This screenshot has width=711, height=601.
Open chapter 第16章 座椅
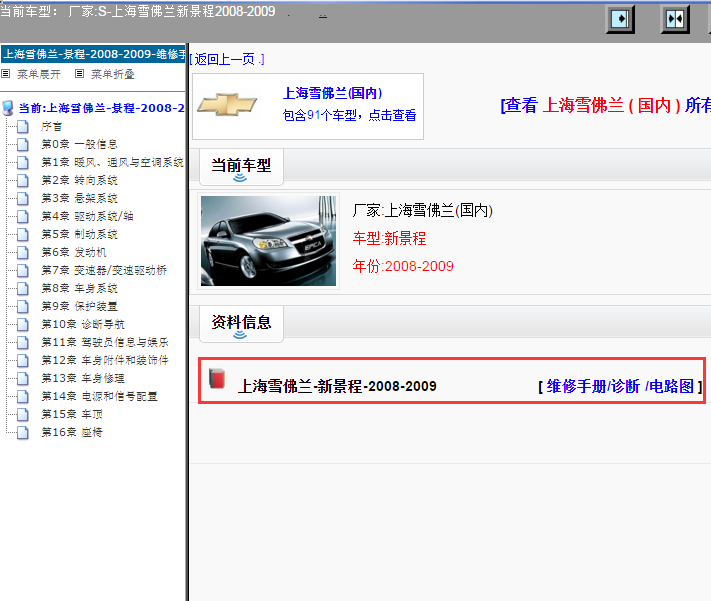pyautogui.click(x=72, y=433)
